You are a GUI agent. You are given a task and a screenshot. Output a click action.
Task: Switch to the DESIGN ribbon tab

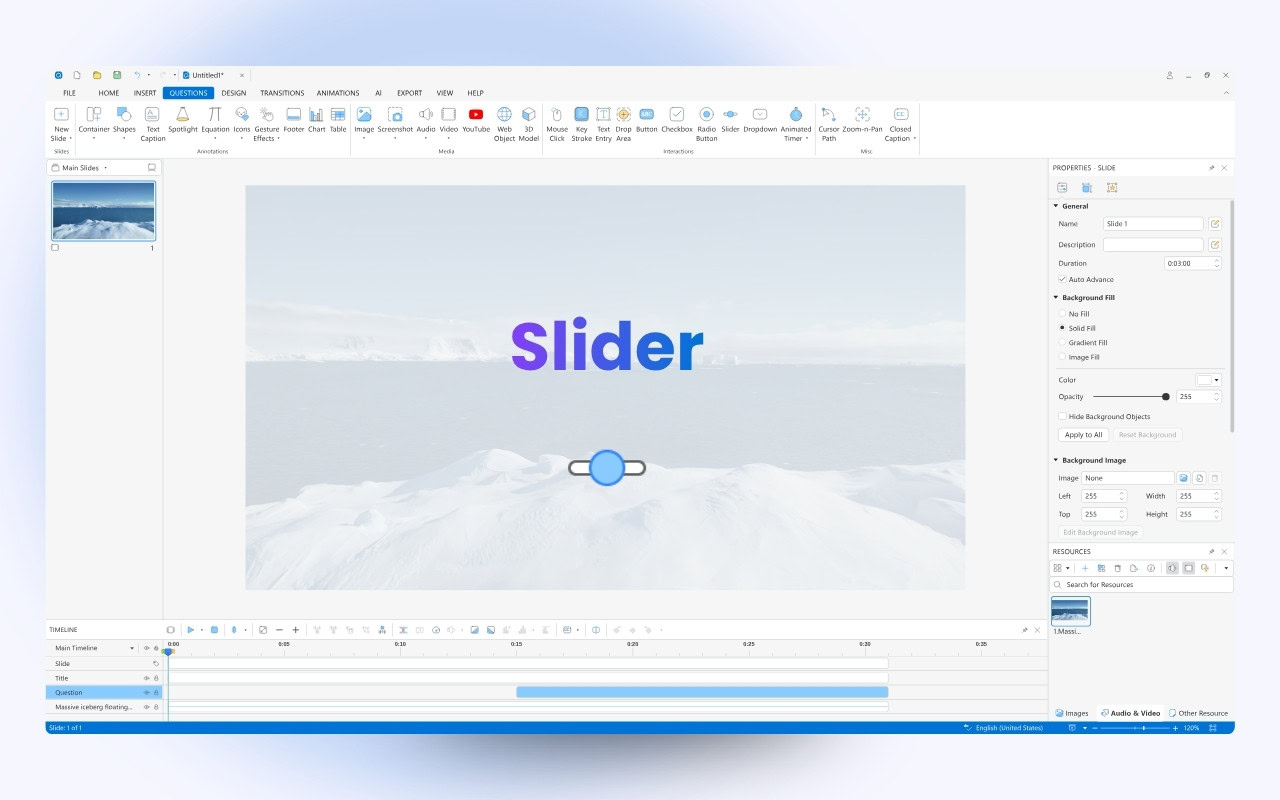coord(234,93)
